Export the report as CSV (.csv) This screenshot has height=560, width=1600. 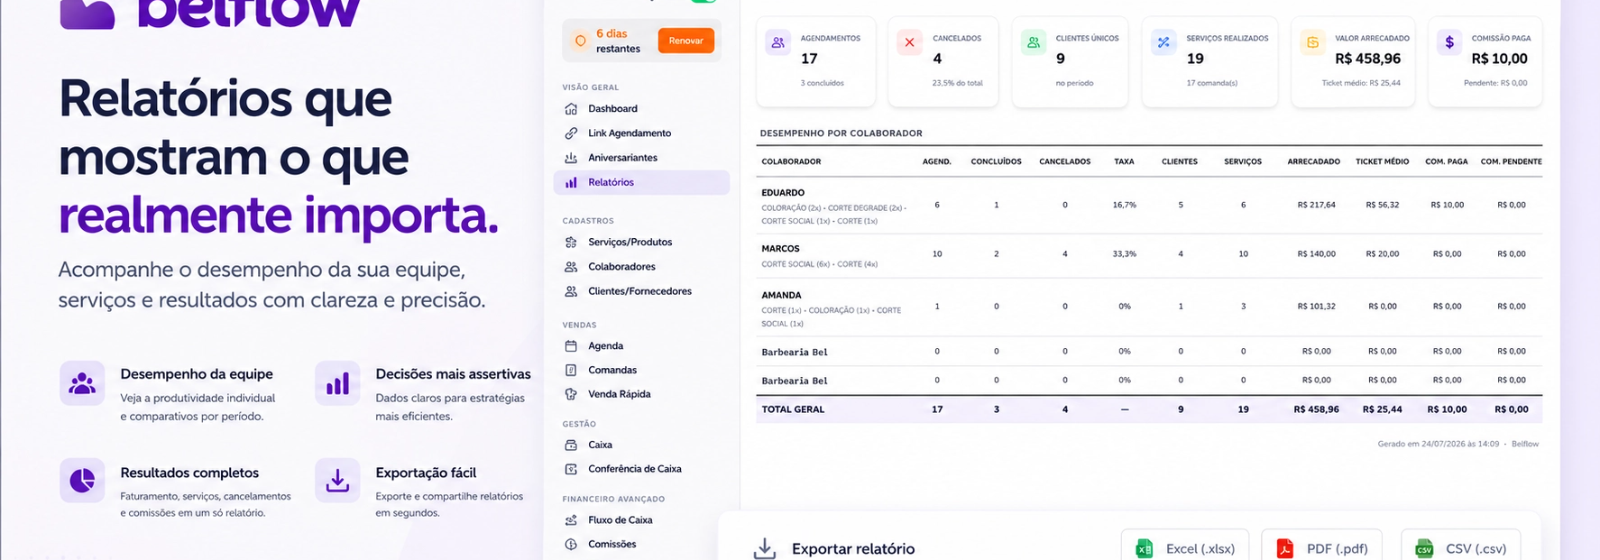(x=1461, y=546)
